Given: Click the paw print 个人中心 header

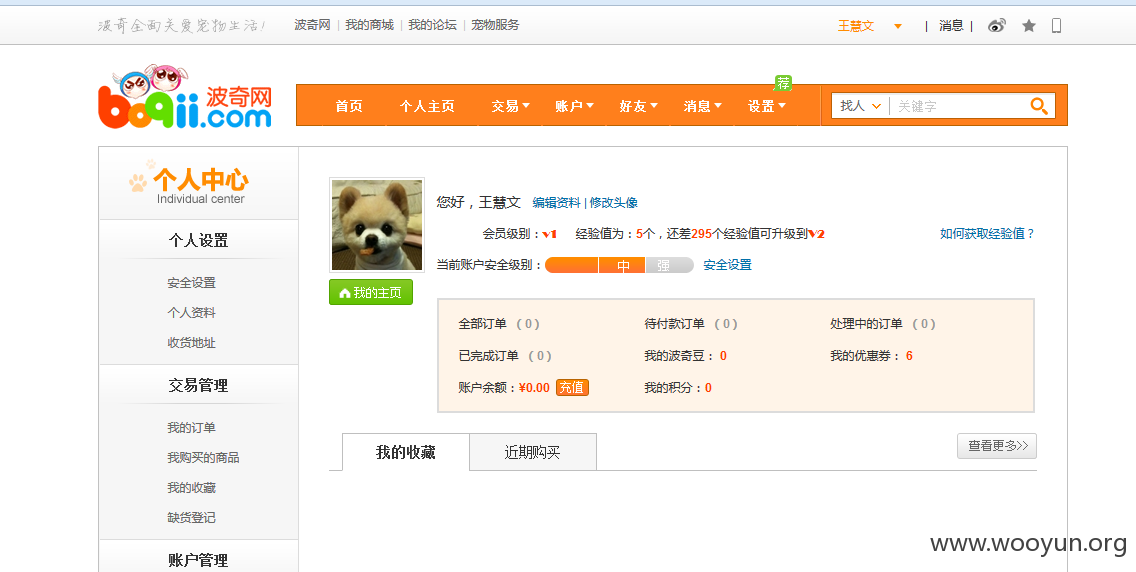Looking at the screenshot, I should [x=189, y=183].
